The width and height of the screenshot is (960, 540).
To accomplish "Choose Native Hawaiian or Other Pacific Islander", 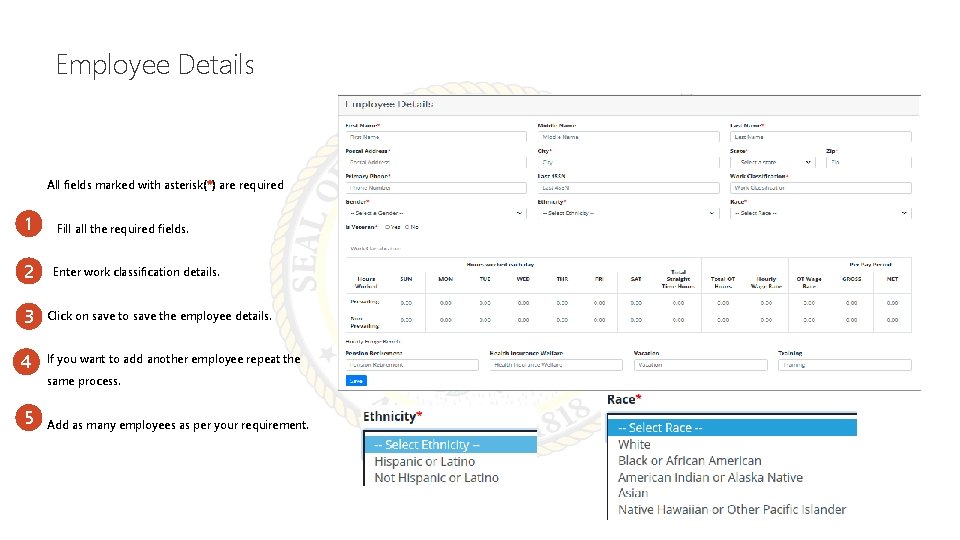I will [732, 509].
